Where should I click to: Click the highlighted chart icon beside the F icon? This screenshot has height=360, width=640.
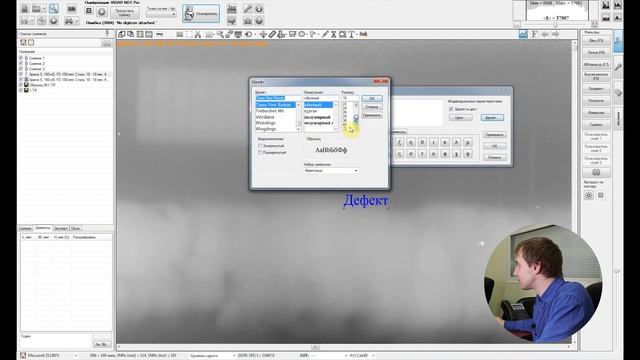coord(523,34)
